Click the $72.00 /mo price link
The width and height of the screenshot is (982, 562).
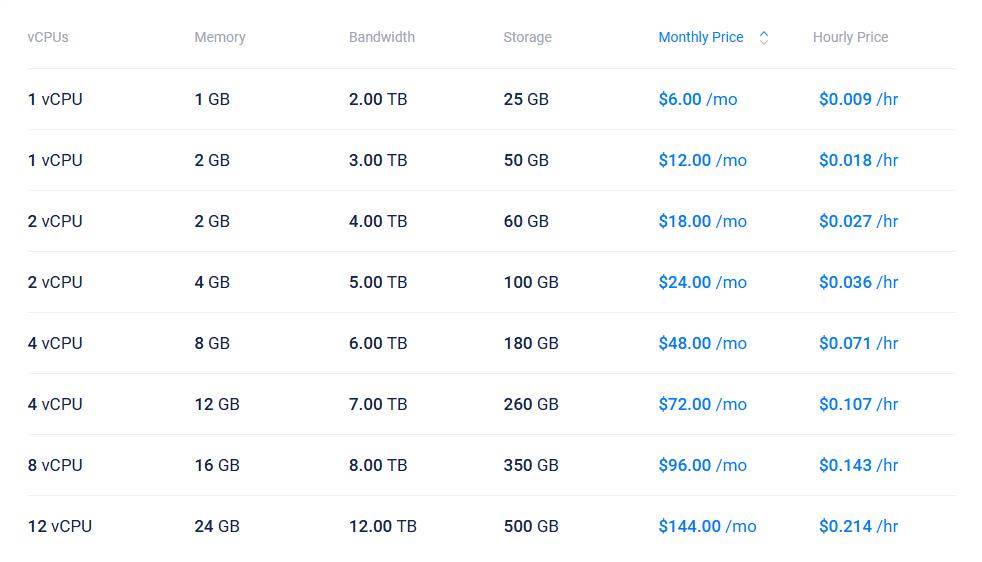pos(702,404)
